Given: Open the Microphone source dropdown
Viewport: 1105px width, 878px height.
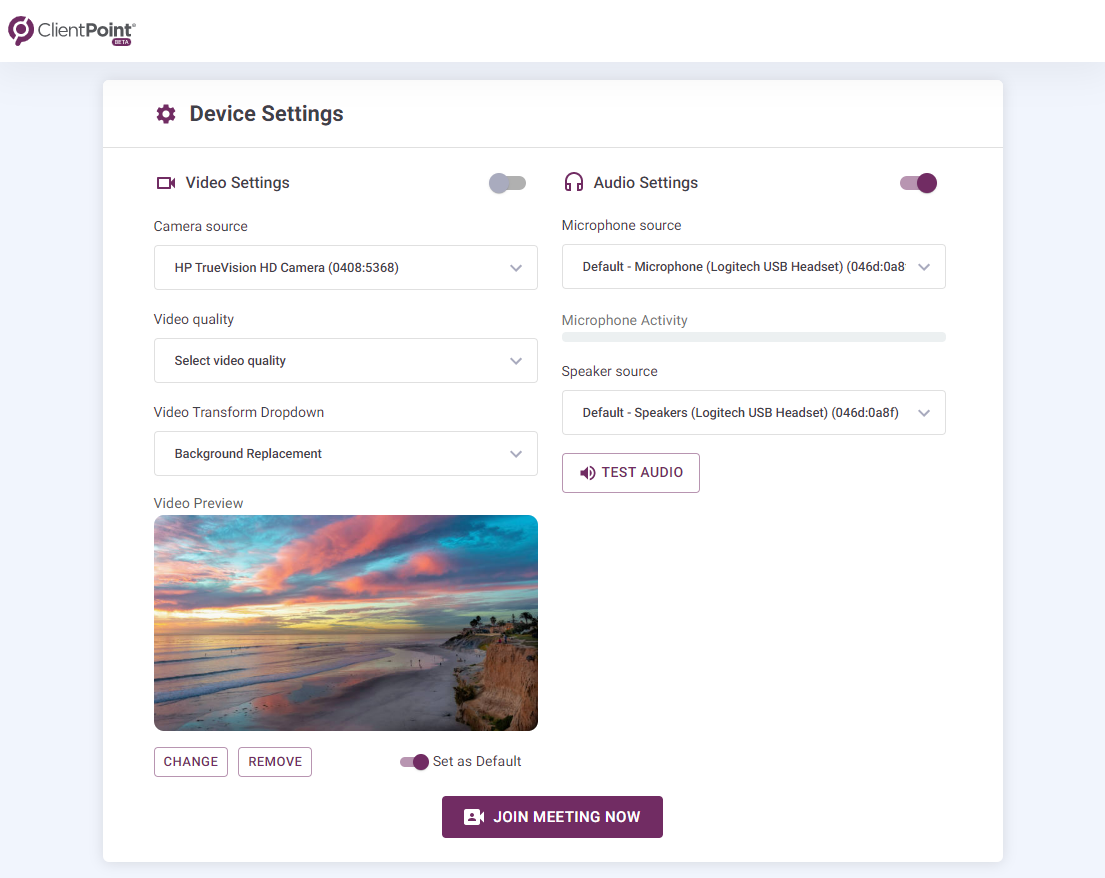Looking at the screenshot, I should tap(753, 266).
